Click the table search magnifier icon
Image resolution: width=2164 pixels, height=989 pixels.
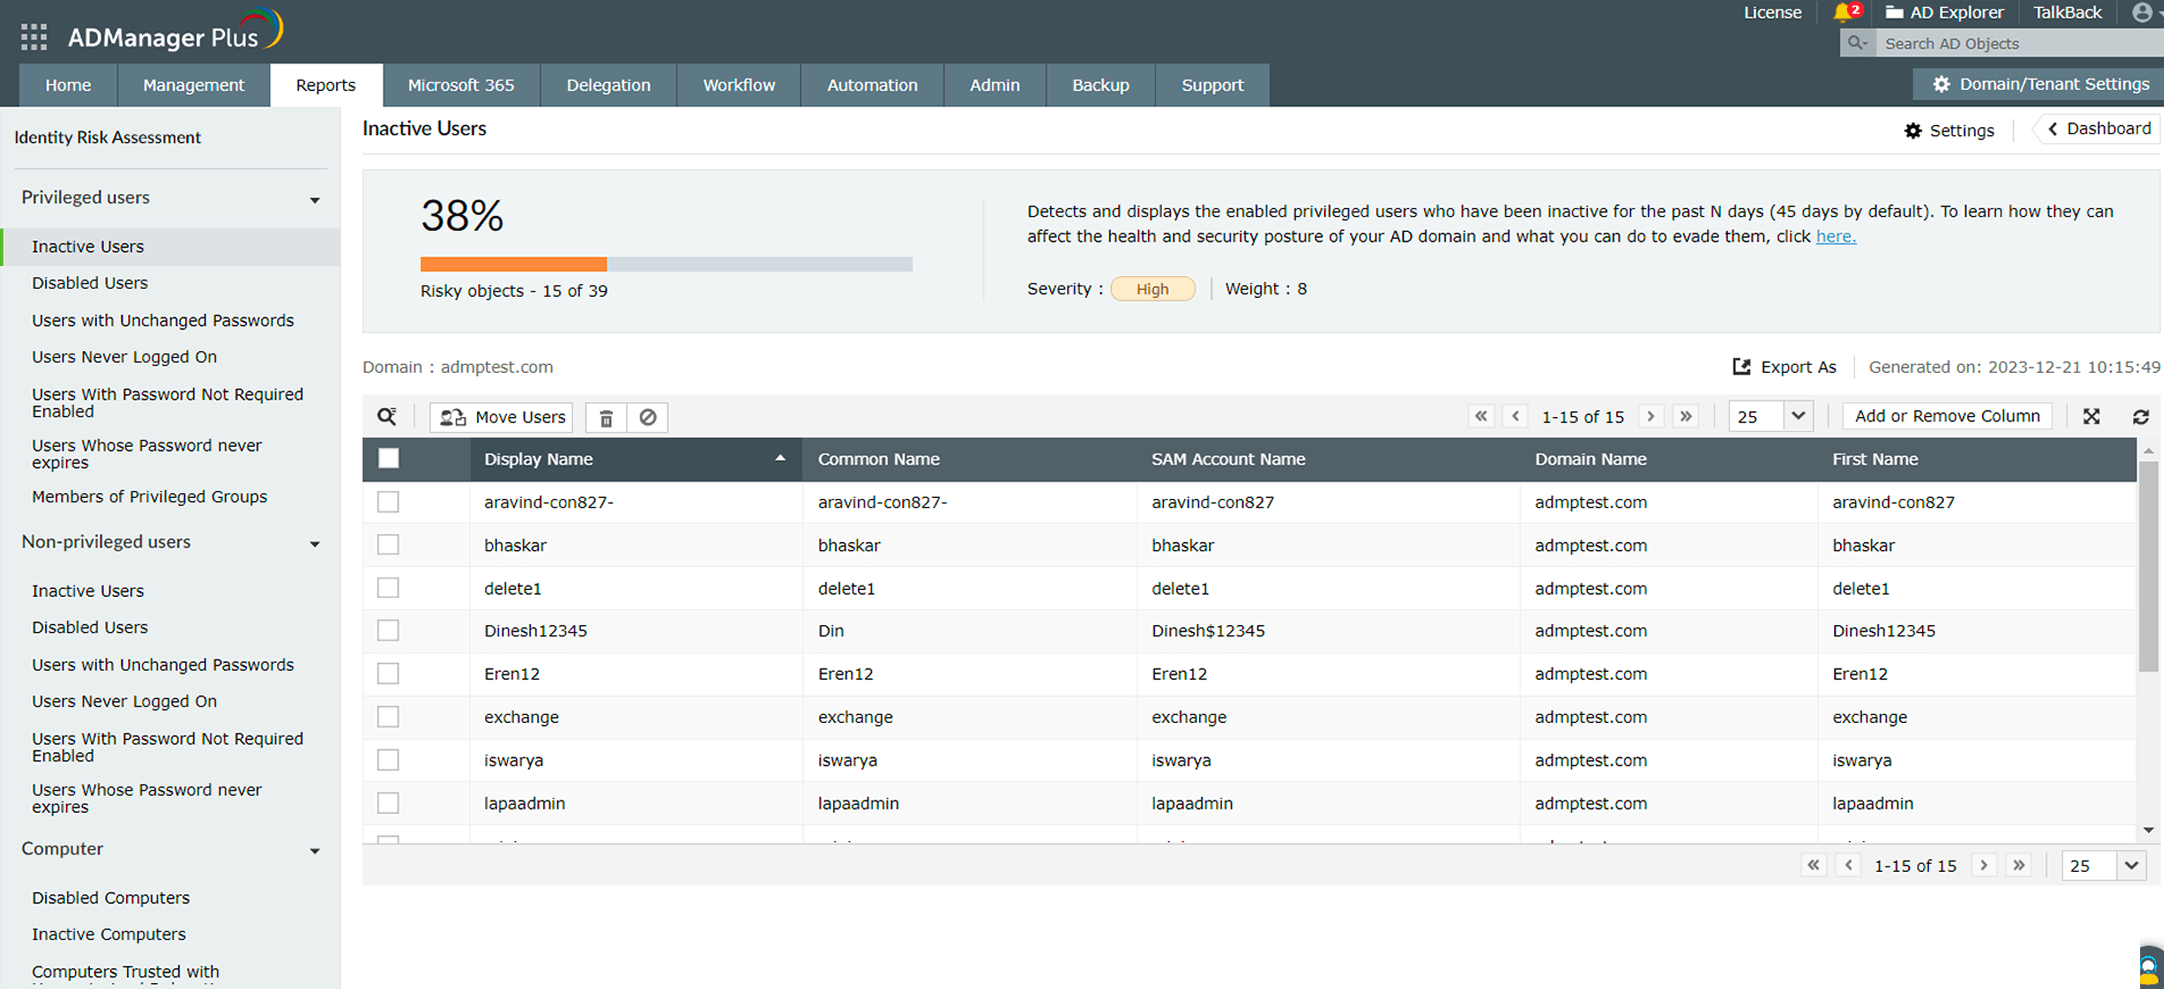387,417
